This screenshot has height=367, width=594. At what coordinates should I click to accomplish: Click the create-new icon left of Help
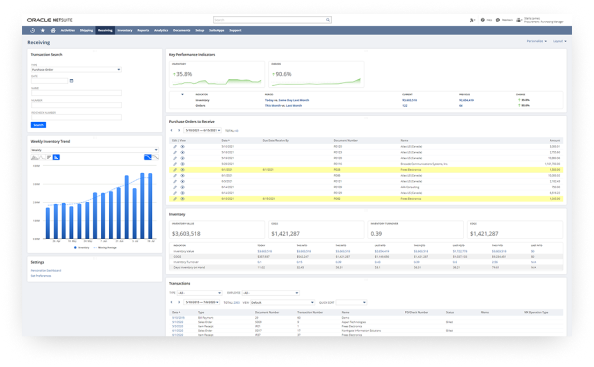[472, 20]
